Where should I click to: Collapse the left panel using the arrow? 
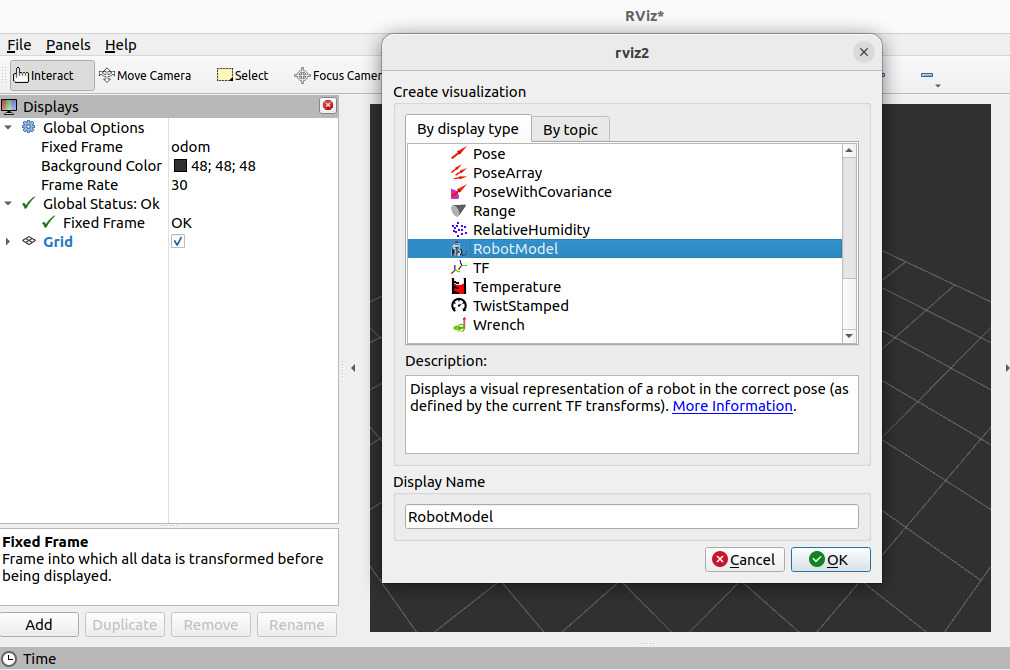353,368
